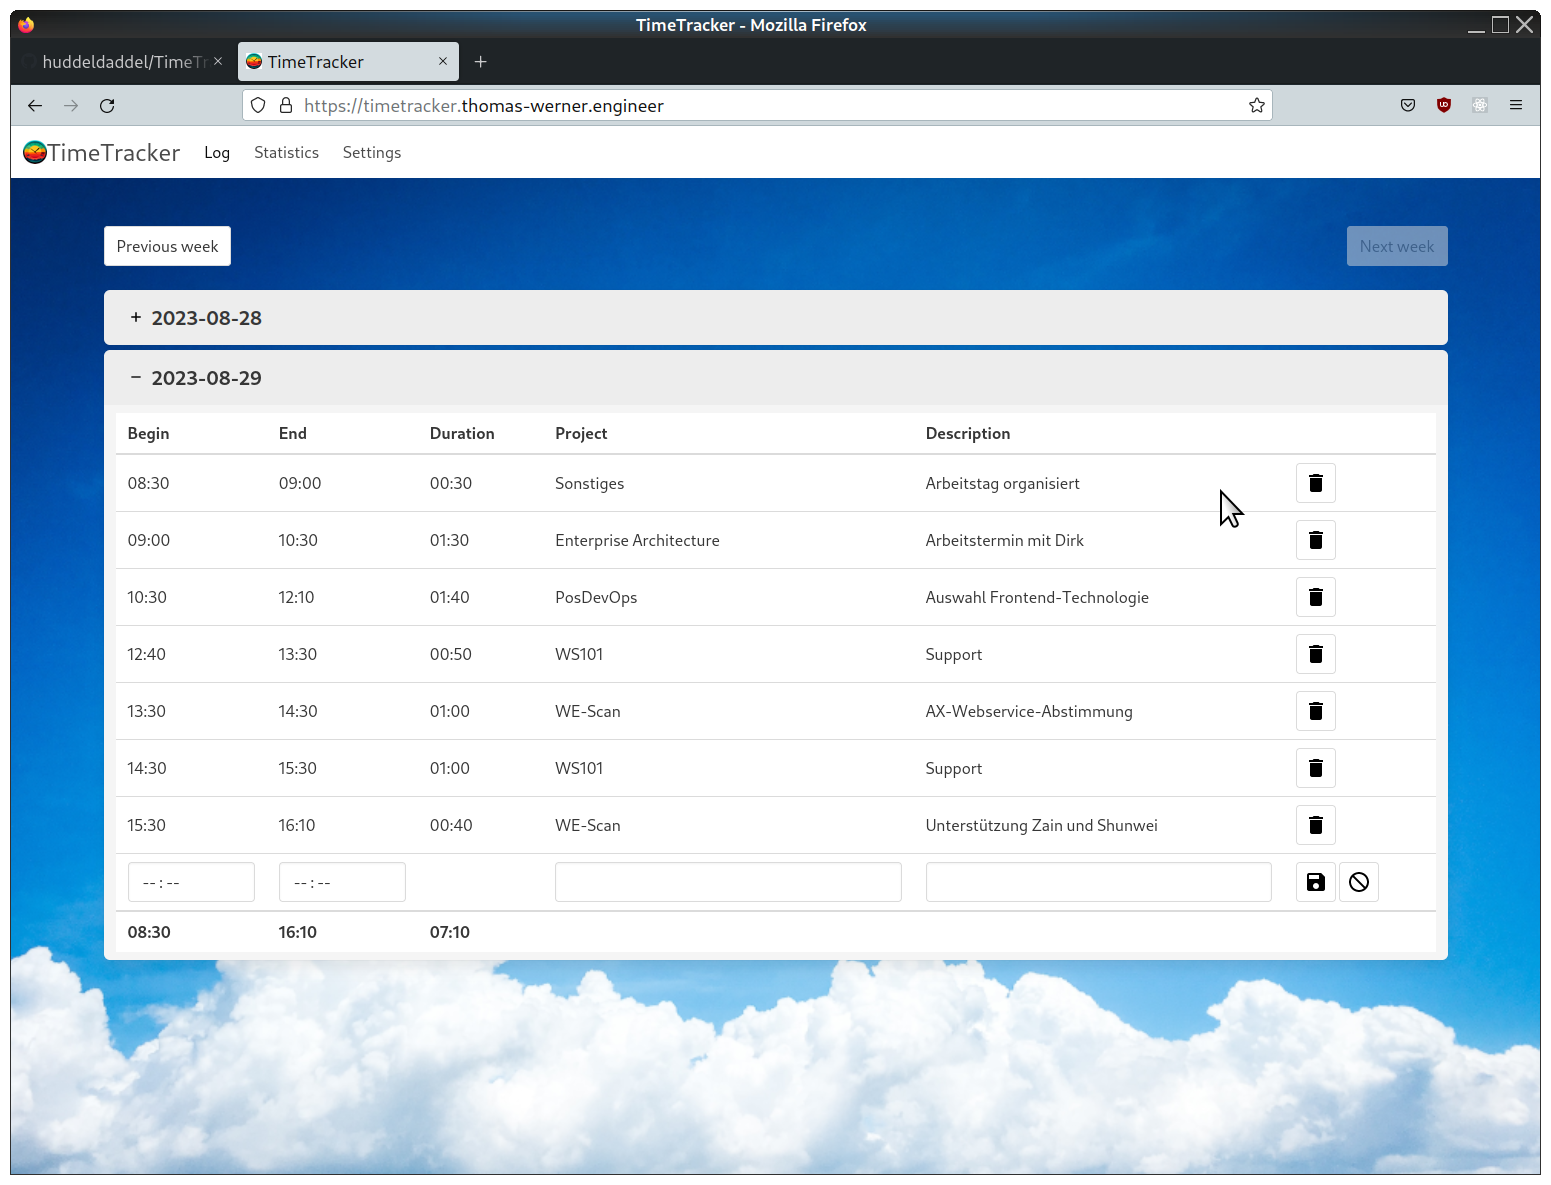Click the browser URL address bar
The height and width of the screenshot is (1185, 1551).
[756, 105]
